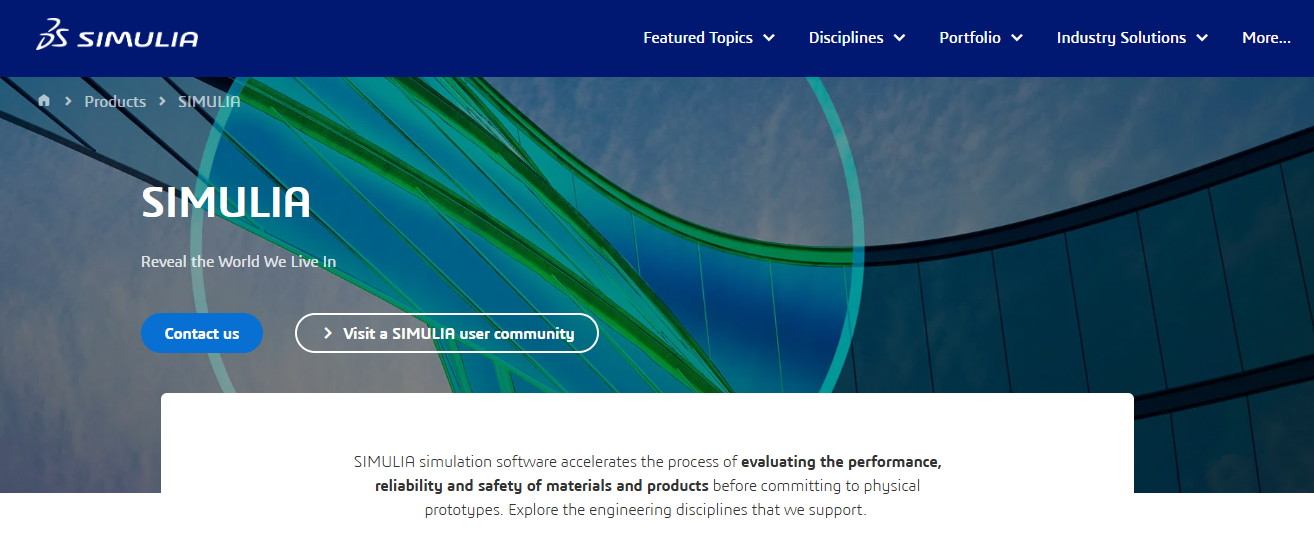This screenshot has width=1314, height=545.
Task: Click the blue Contact us button
Action: pyautogui.click(x=202, y=333)
